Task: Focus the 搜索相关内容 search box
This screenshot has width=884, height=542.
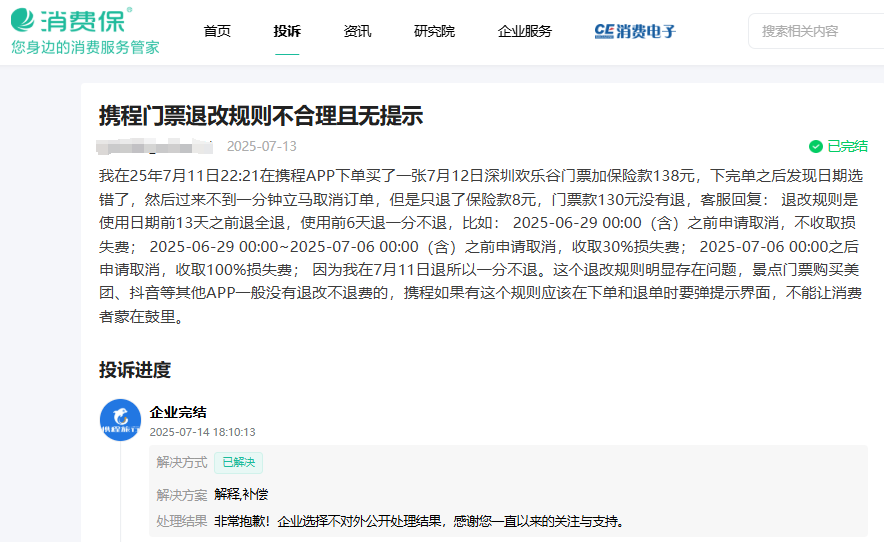Action: [x=816, y=31]
